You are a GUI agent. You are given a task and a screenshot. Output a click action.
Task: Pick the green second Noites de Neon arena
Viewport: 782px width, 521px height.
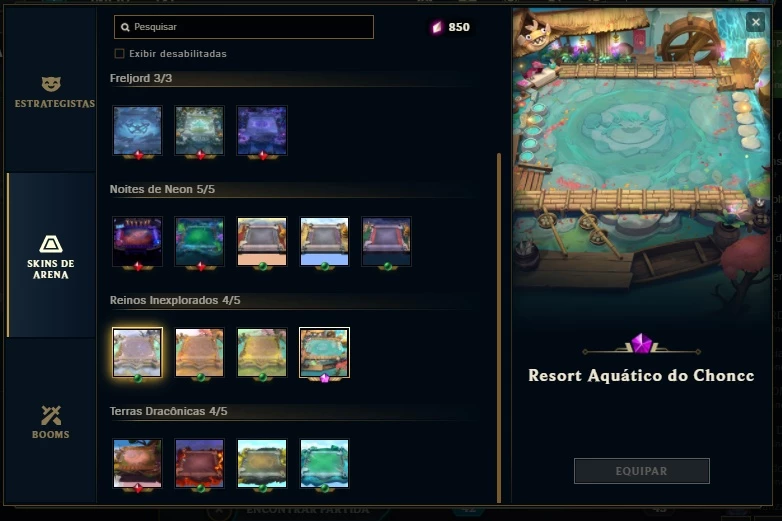(199, 241)
